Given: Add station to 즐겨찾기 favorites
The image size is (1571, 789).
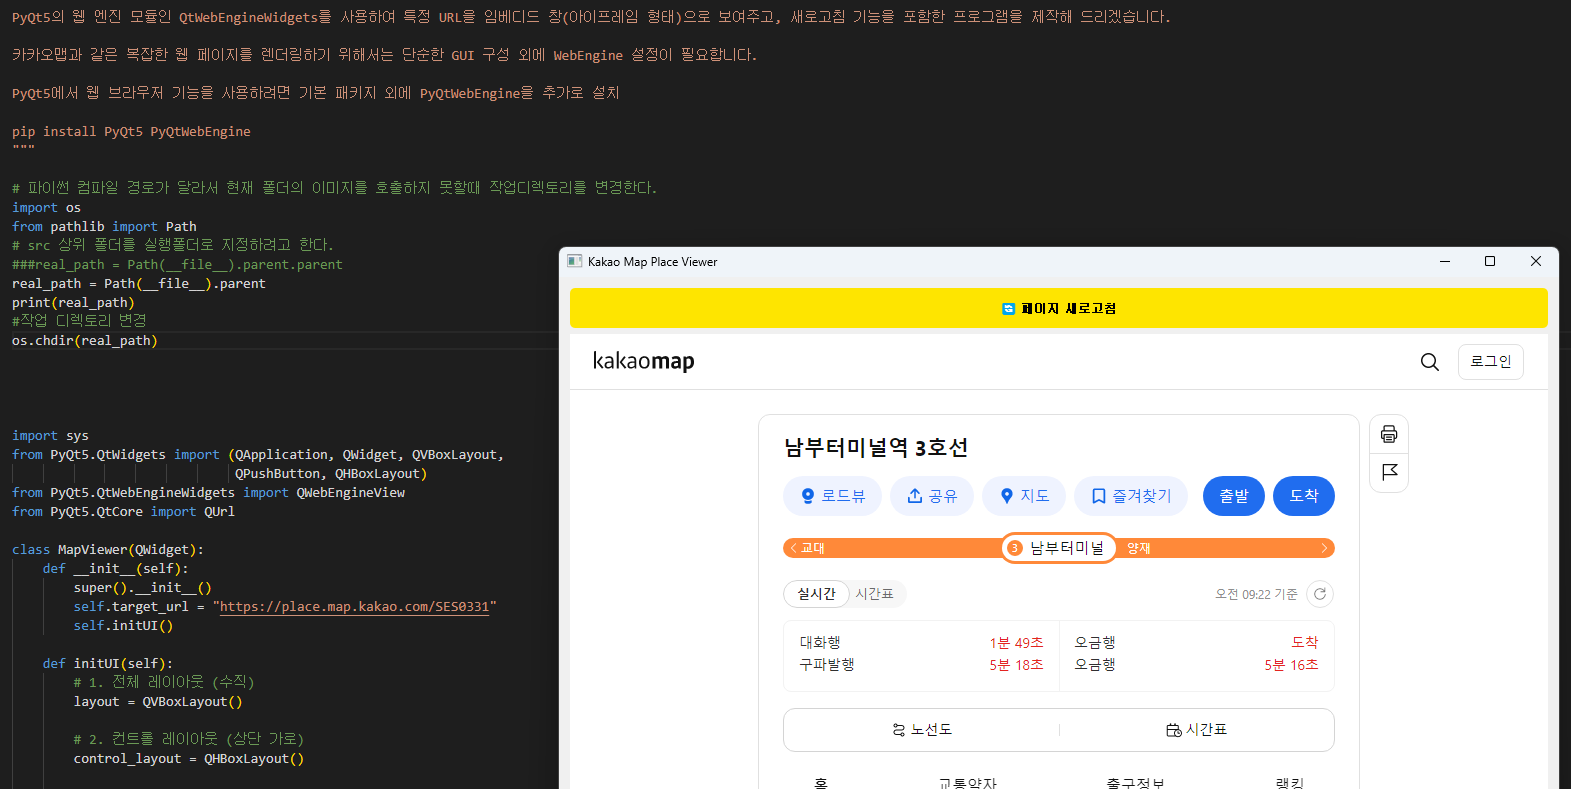Looking at the screenshot, I should (x=1130, y=496).
